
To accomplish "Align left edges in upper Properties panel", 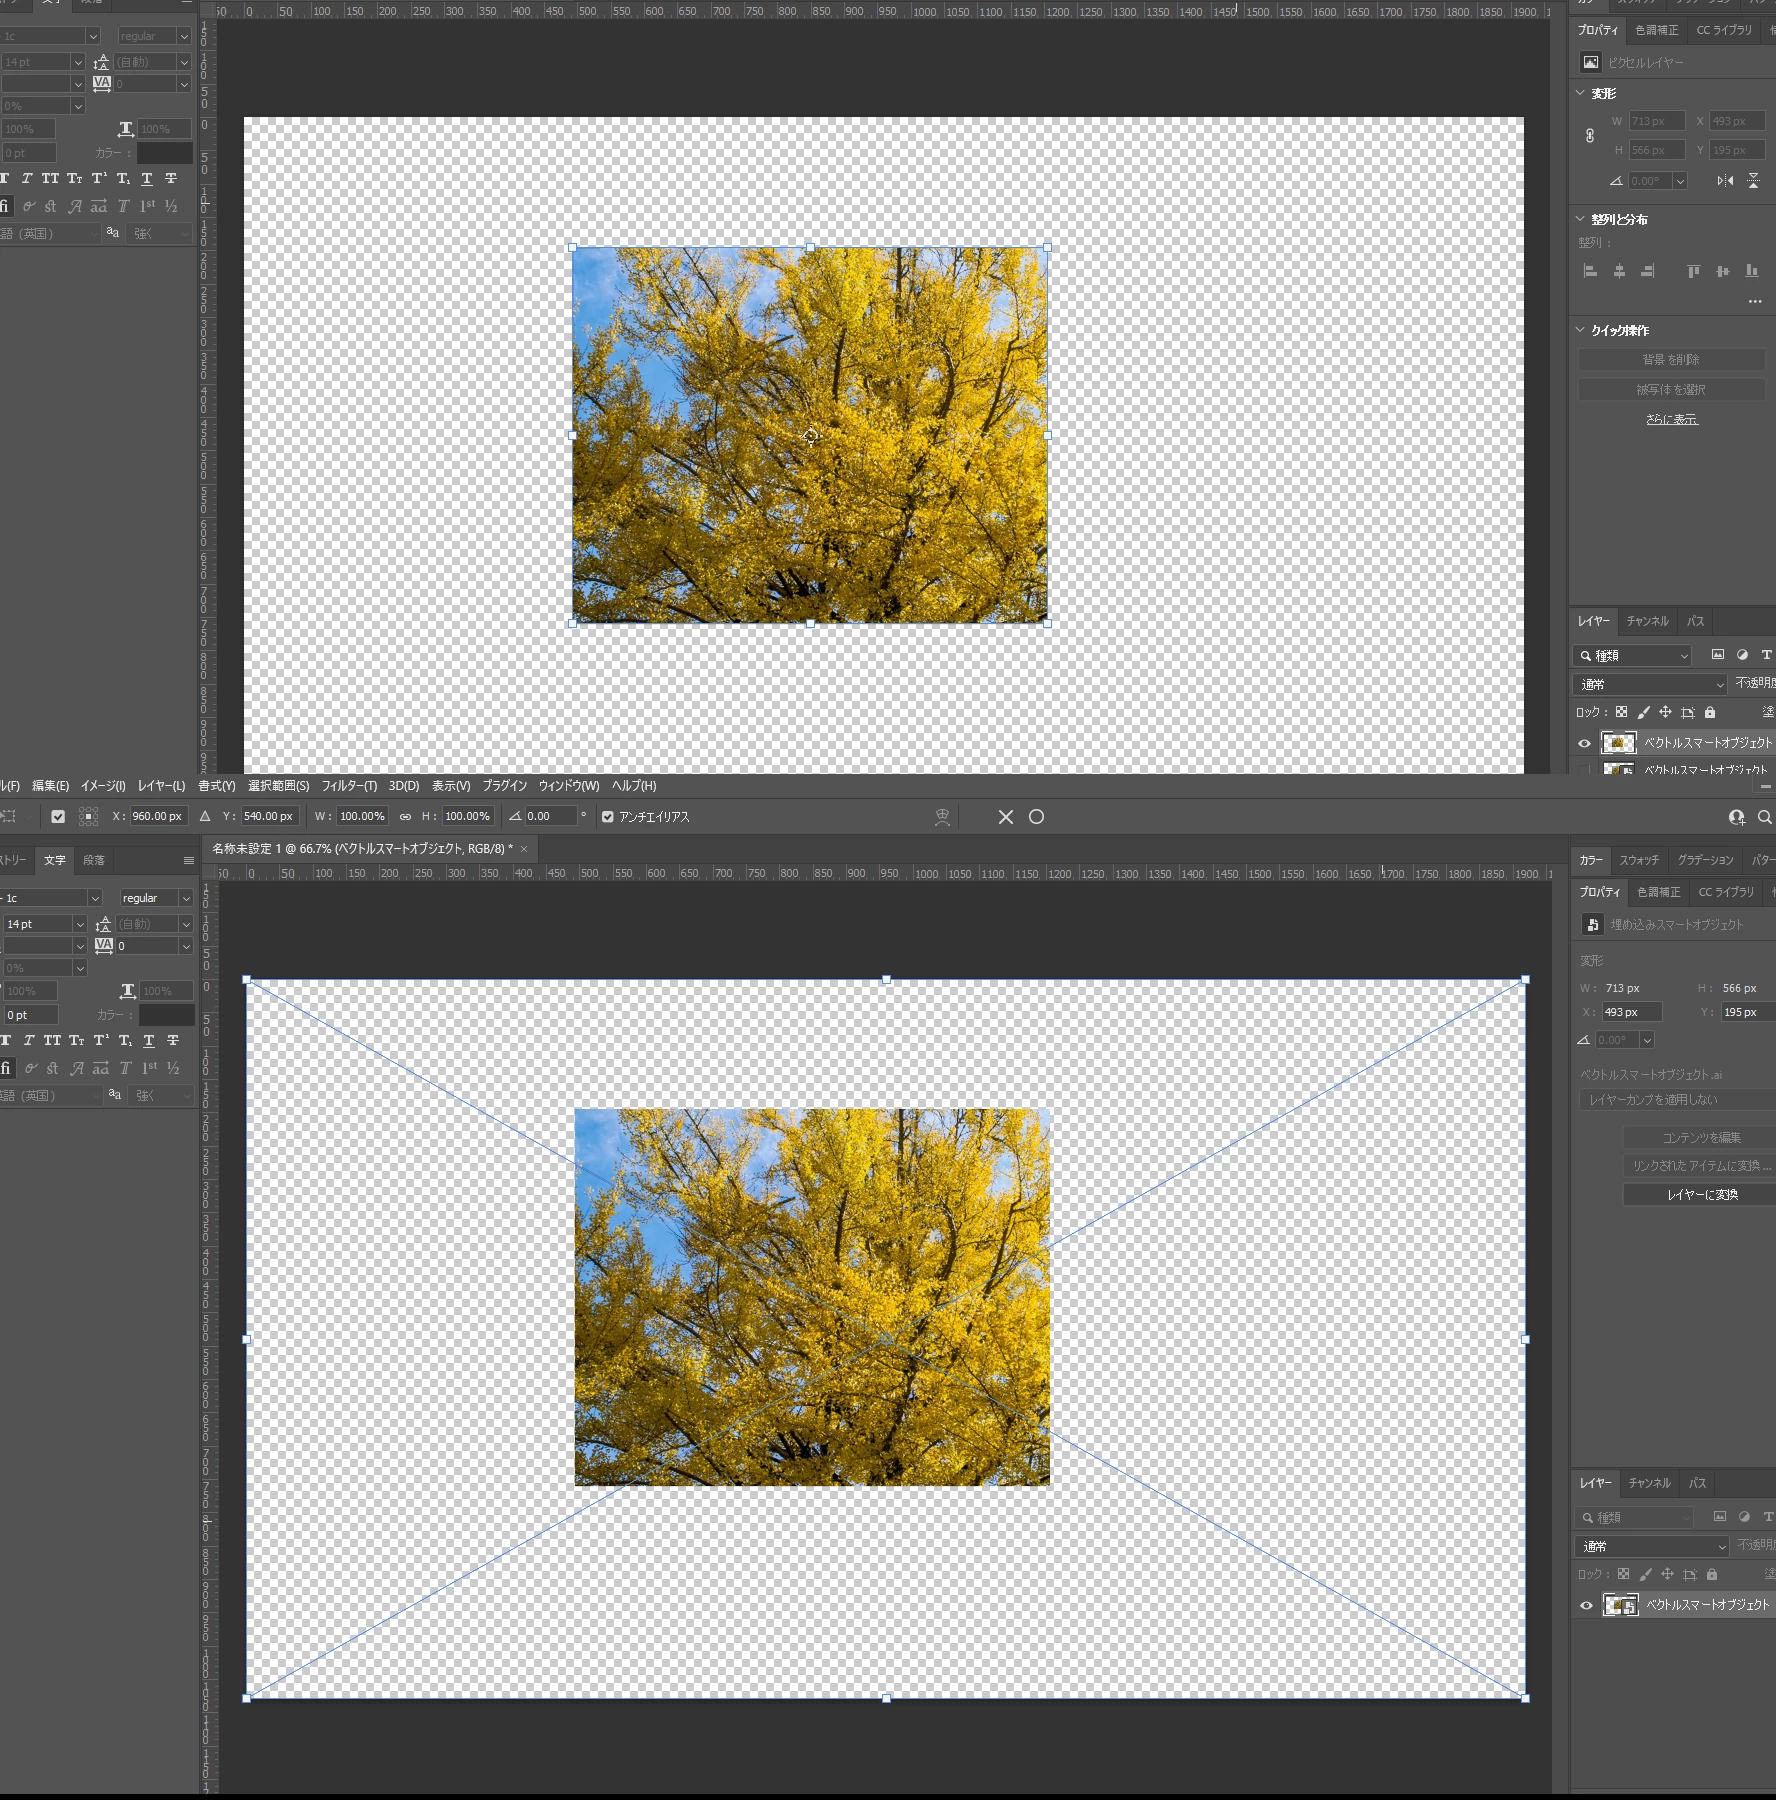I will click(1590, 271).
